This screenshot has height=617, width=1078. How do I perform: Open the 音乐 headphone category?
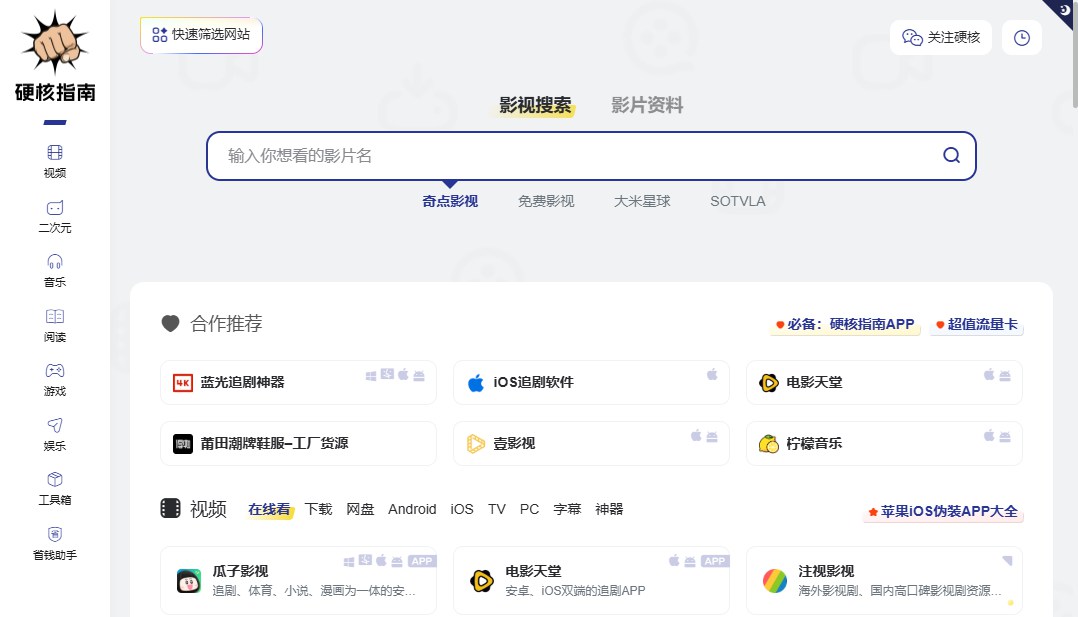55,271
